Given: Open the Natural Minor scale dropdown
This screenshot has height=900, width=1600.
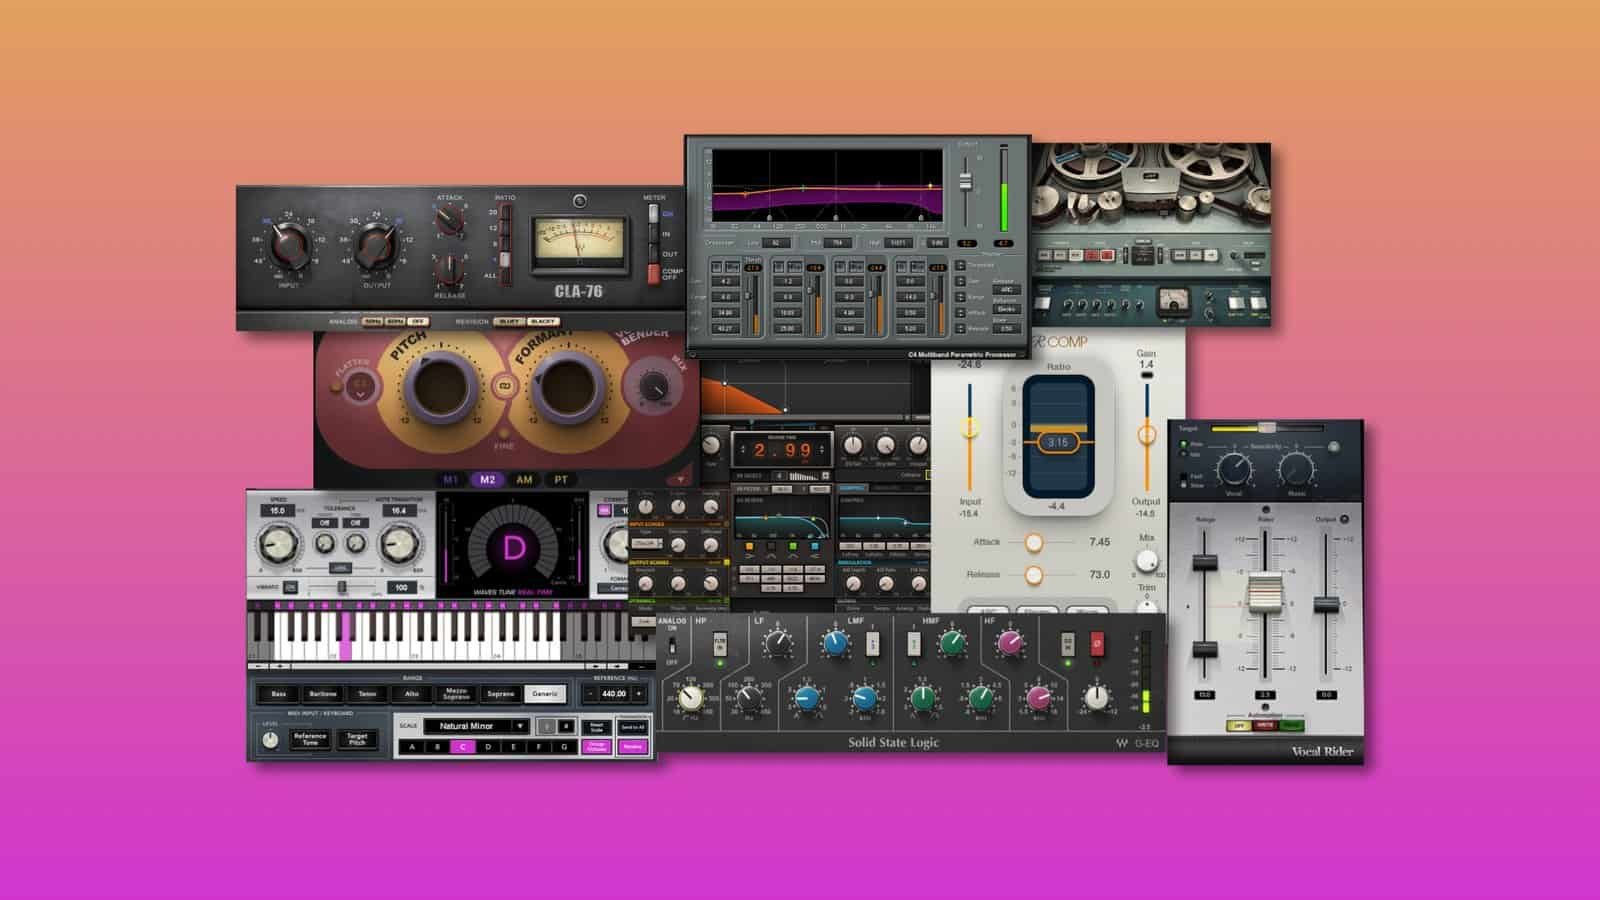Looking at the screenshot, I should pos(477,726).
